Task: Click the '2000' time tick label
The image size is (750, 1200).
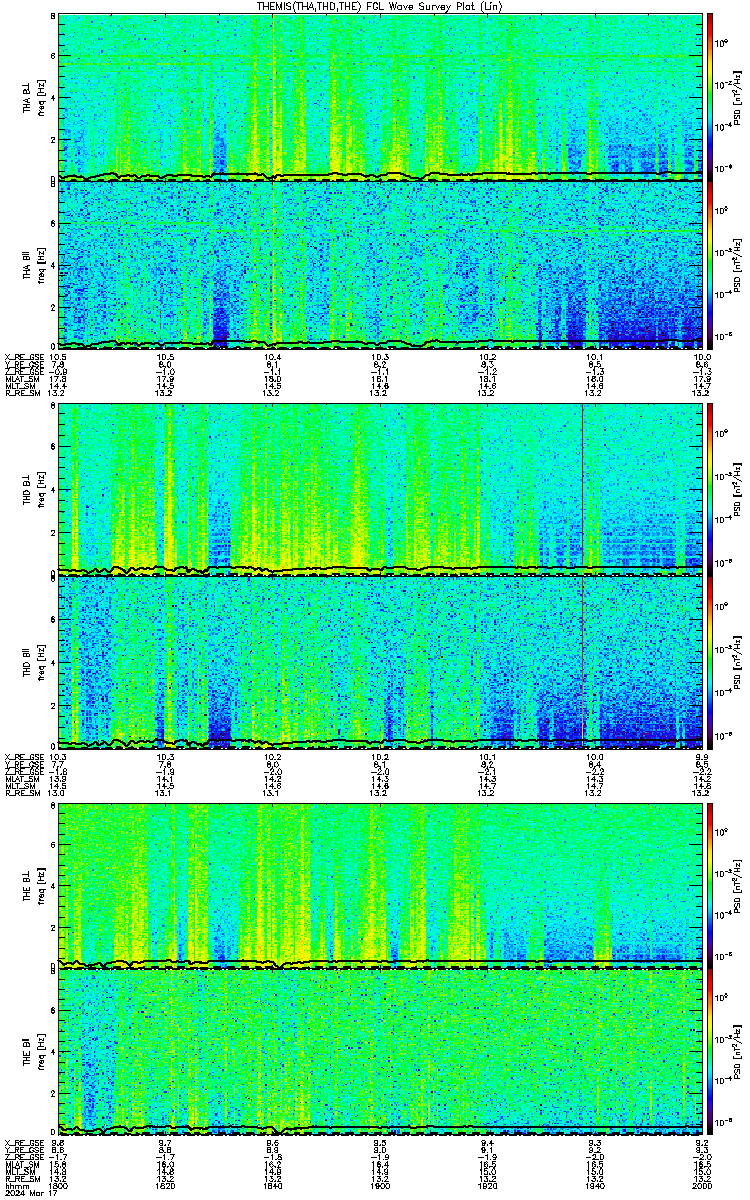Action: point(702,1186)
